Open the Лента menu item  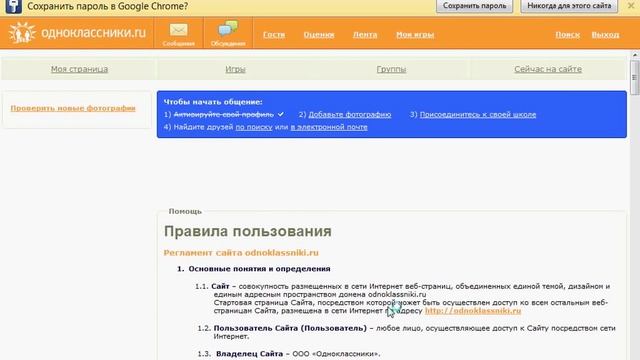point(365,35)
